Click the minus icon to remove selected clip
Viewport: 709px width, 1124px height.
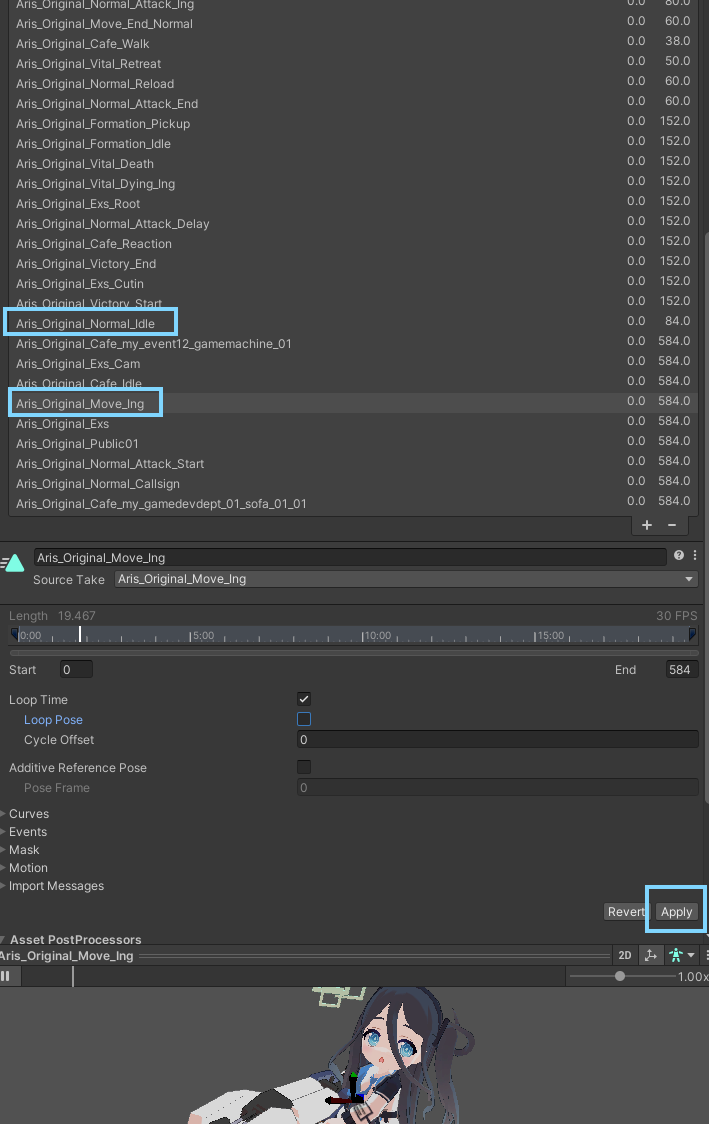[671, 525]
